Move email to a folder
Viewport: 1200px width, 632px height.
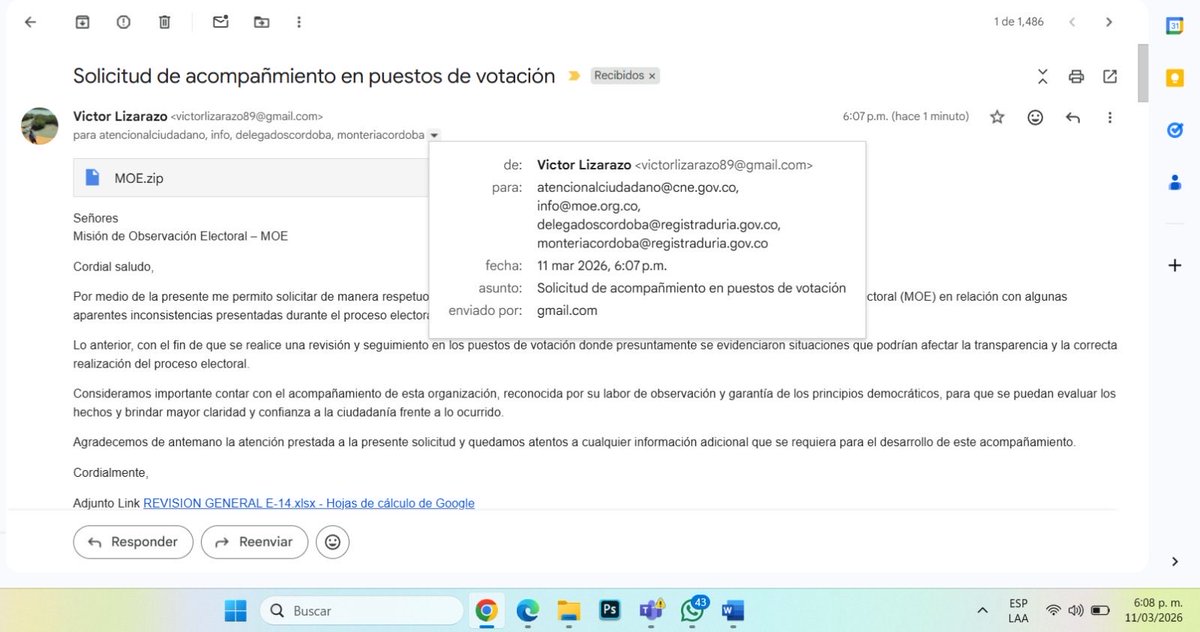pos(261,22)
